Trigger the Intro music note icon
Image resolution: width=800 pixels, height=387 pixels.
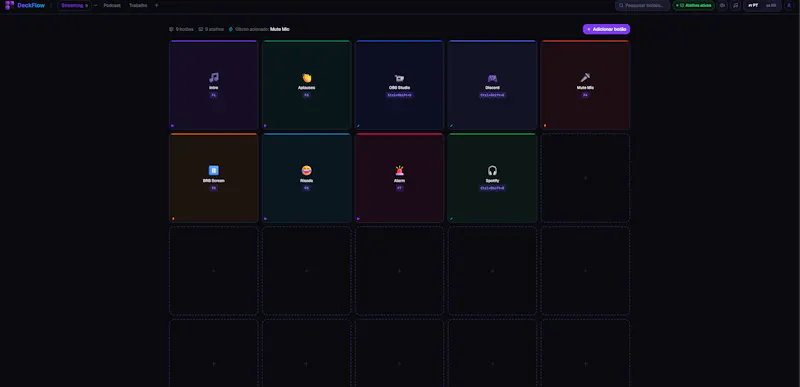tap(214, 78)
